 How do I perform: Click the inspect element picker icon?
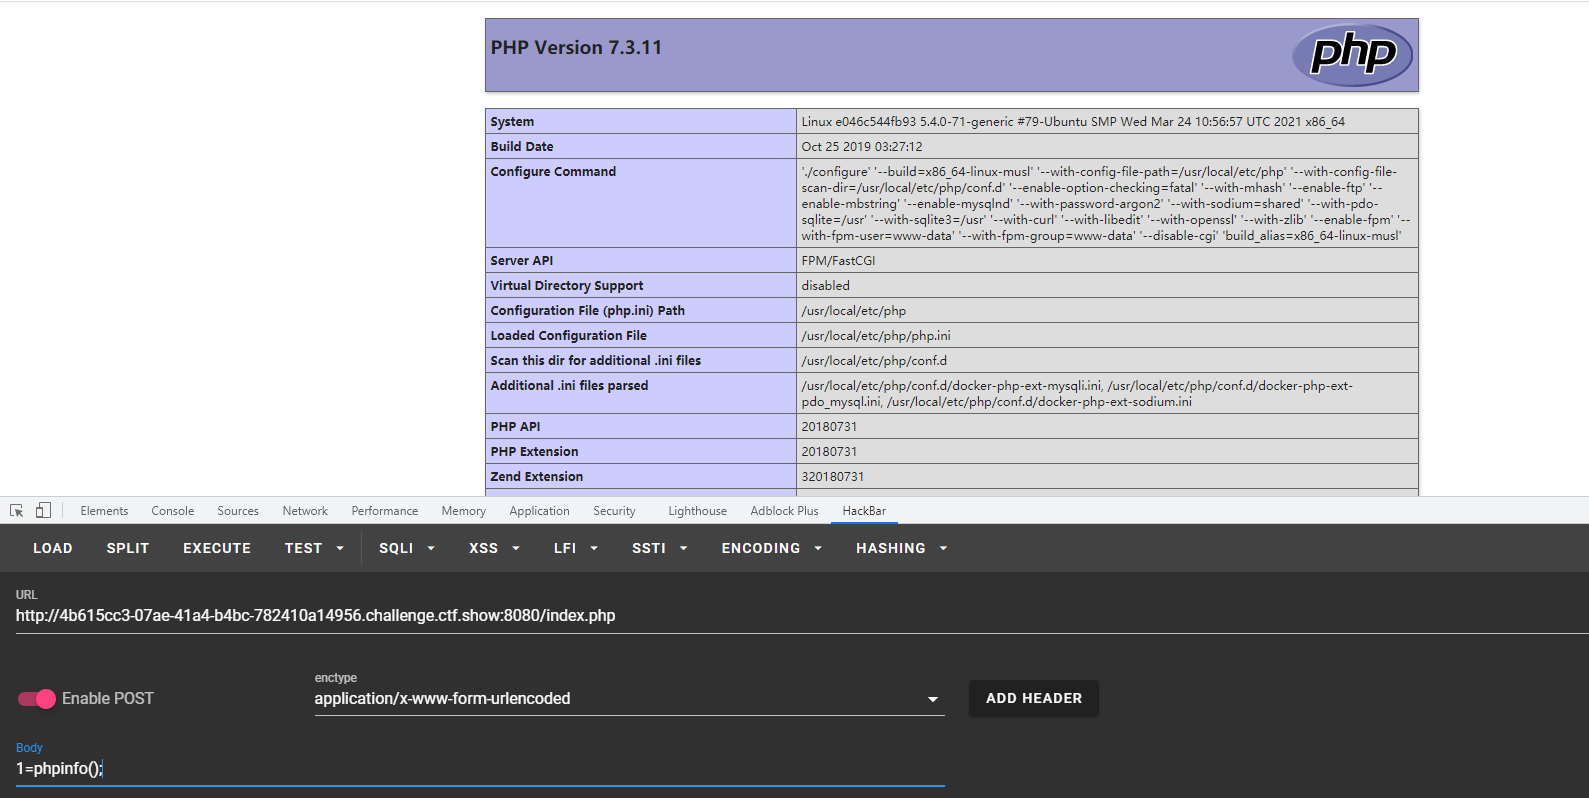(17, 510)
